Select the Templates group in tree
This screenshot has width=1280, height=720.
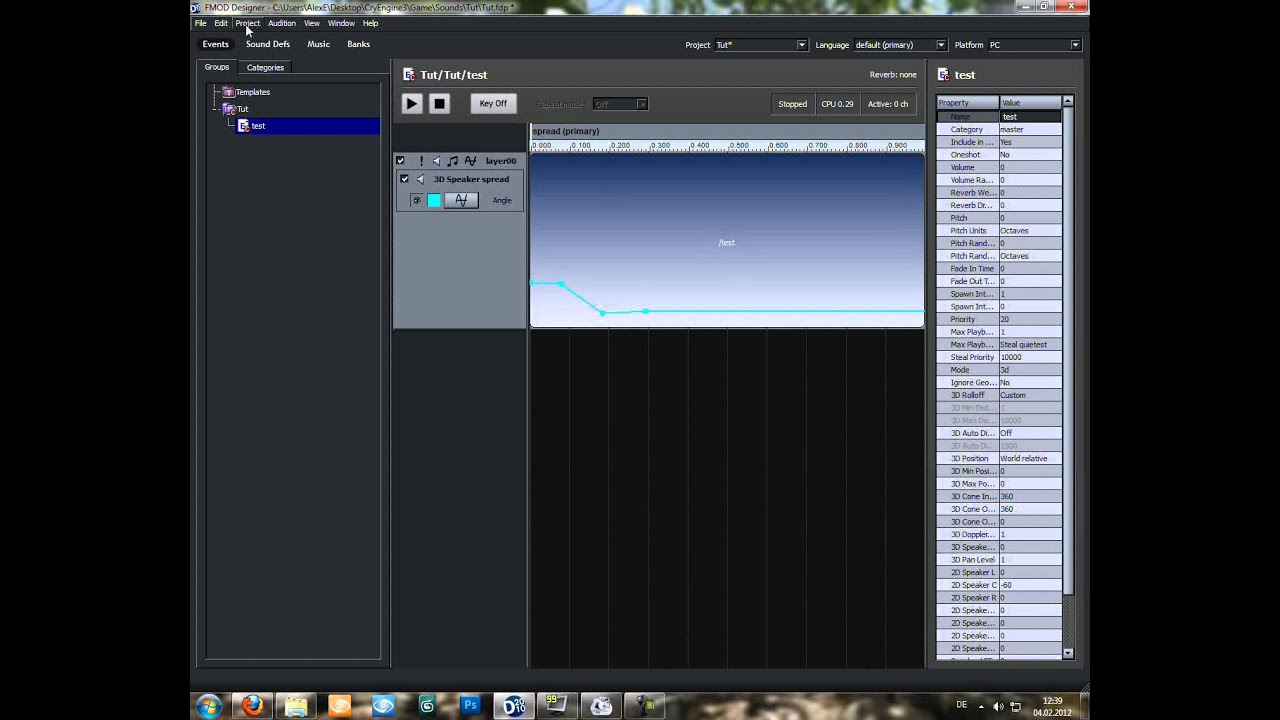point(252,92)
